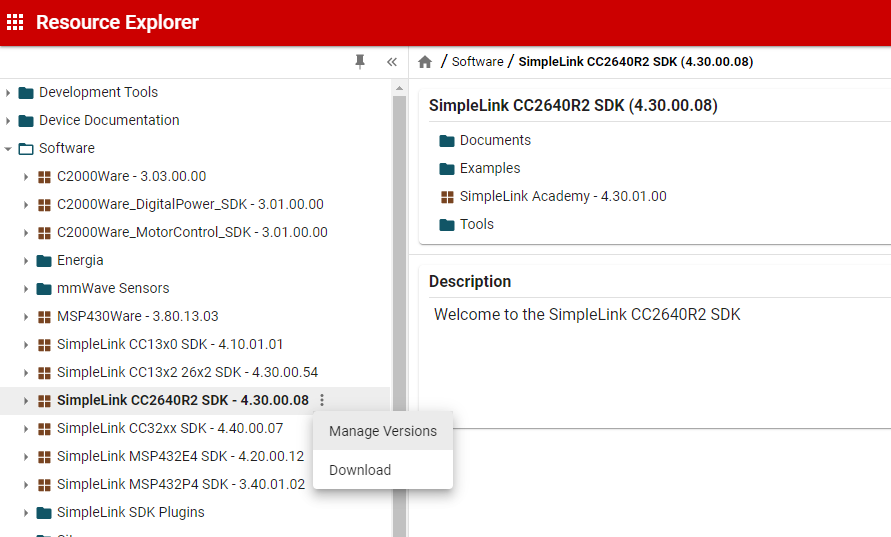This screenshot has height=537, width=891.
Task: Click the SimpleLink SDK Plugins folder icon
Action: pyautogui.click(x=44, y=513)
